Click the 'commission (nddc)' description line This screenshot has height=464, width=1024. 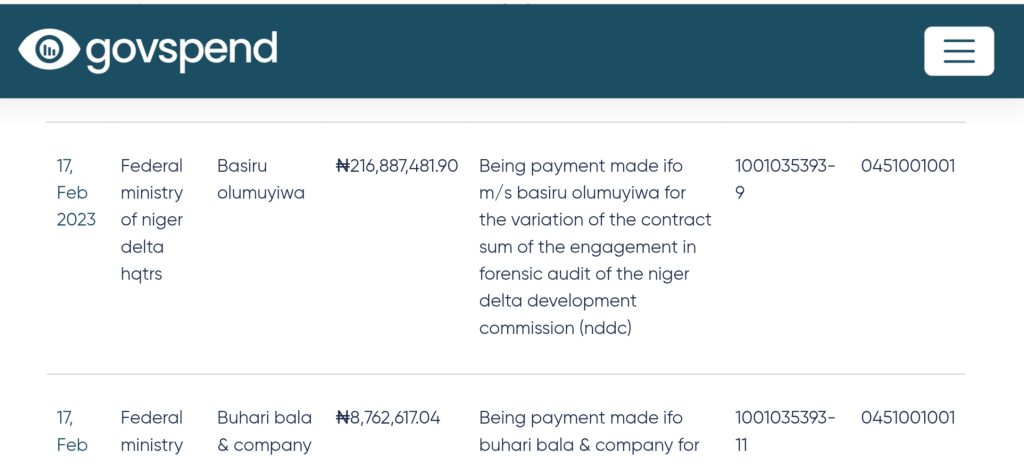tap(555, 328)
